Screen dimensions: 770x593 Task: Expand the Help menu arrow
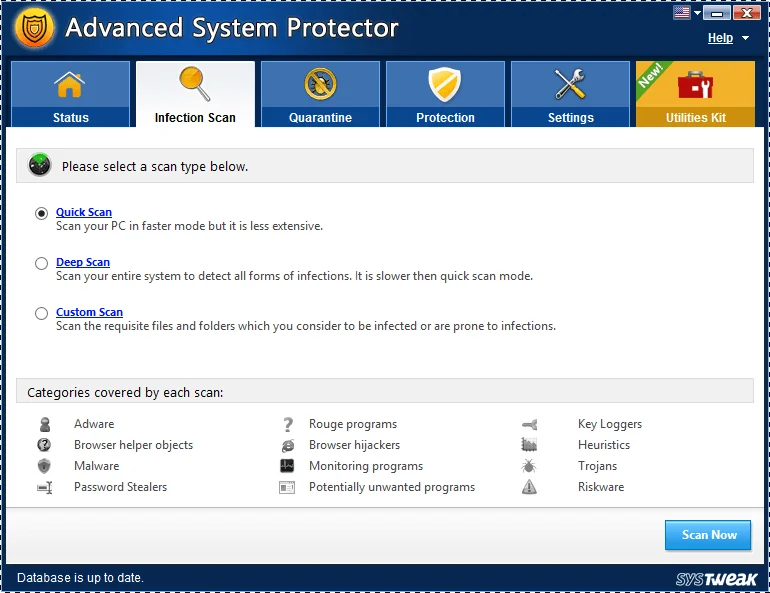pos(745,38)
